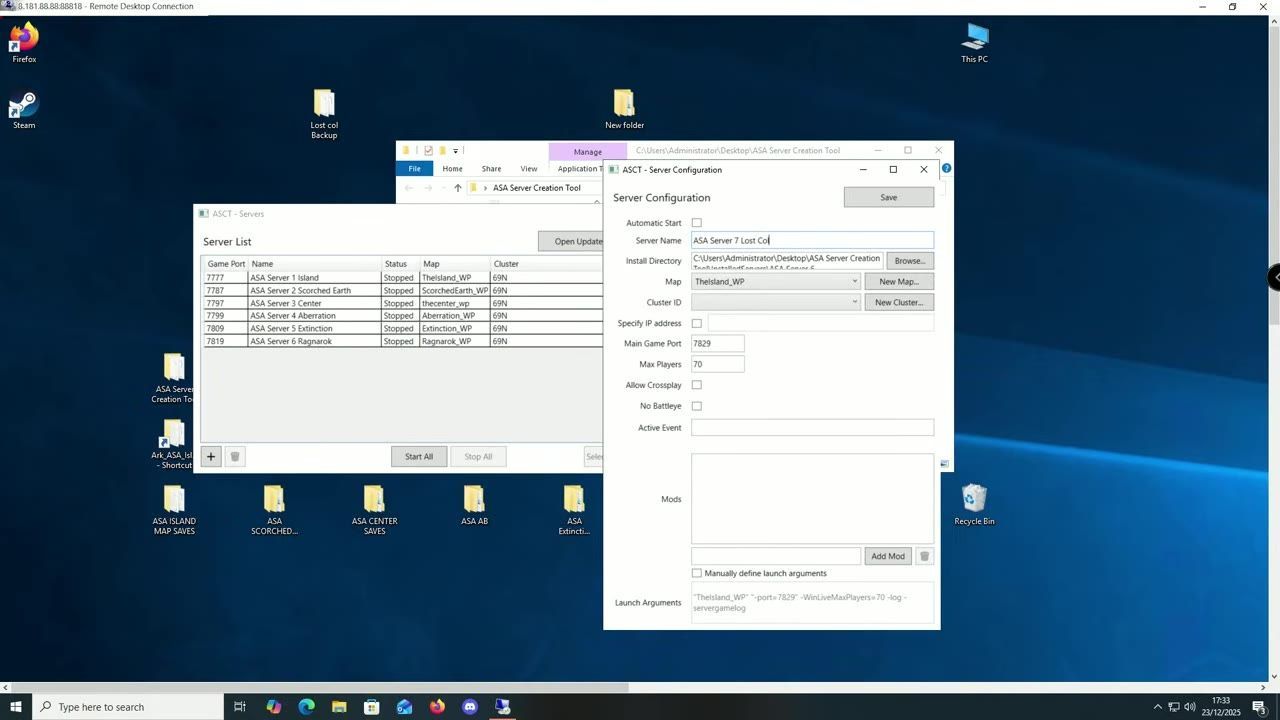Viewport: 1280px width, 720px height.
Task: Delete server with trash icon in Server List
Action: 235,457
